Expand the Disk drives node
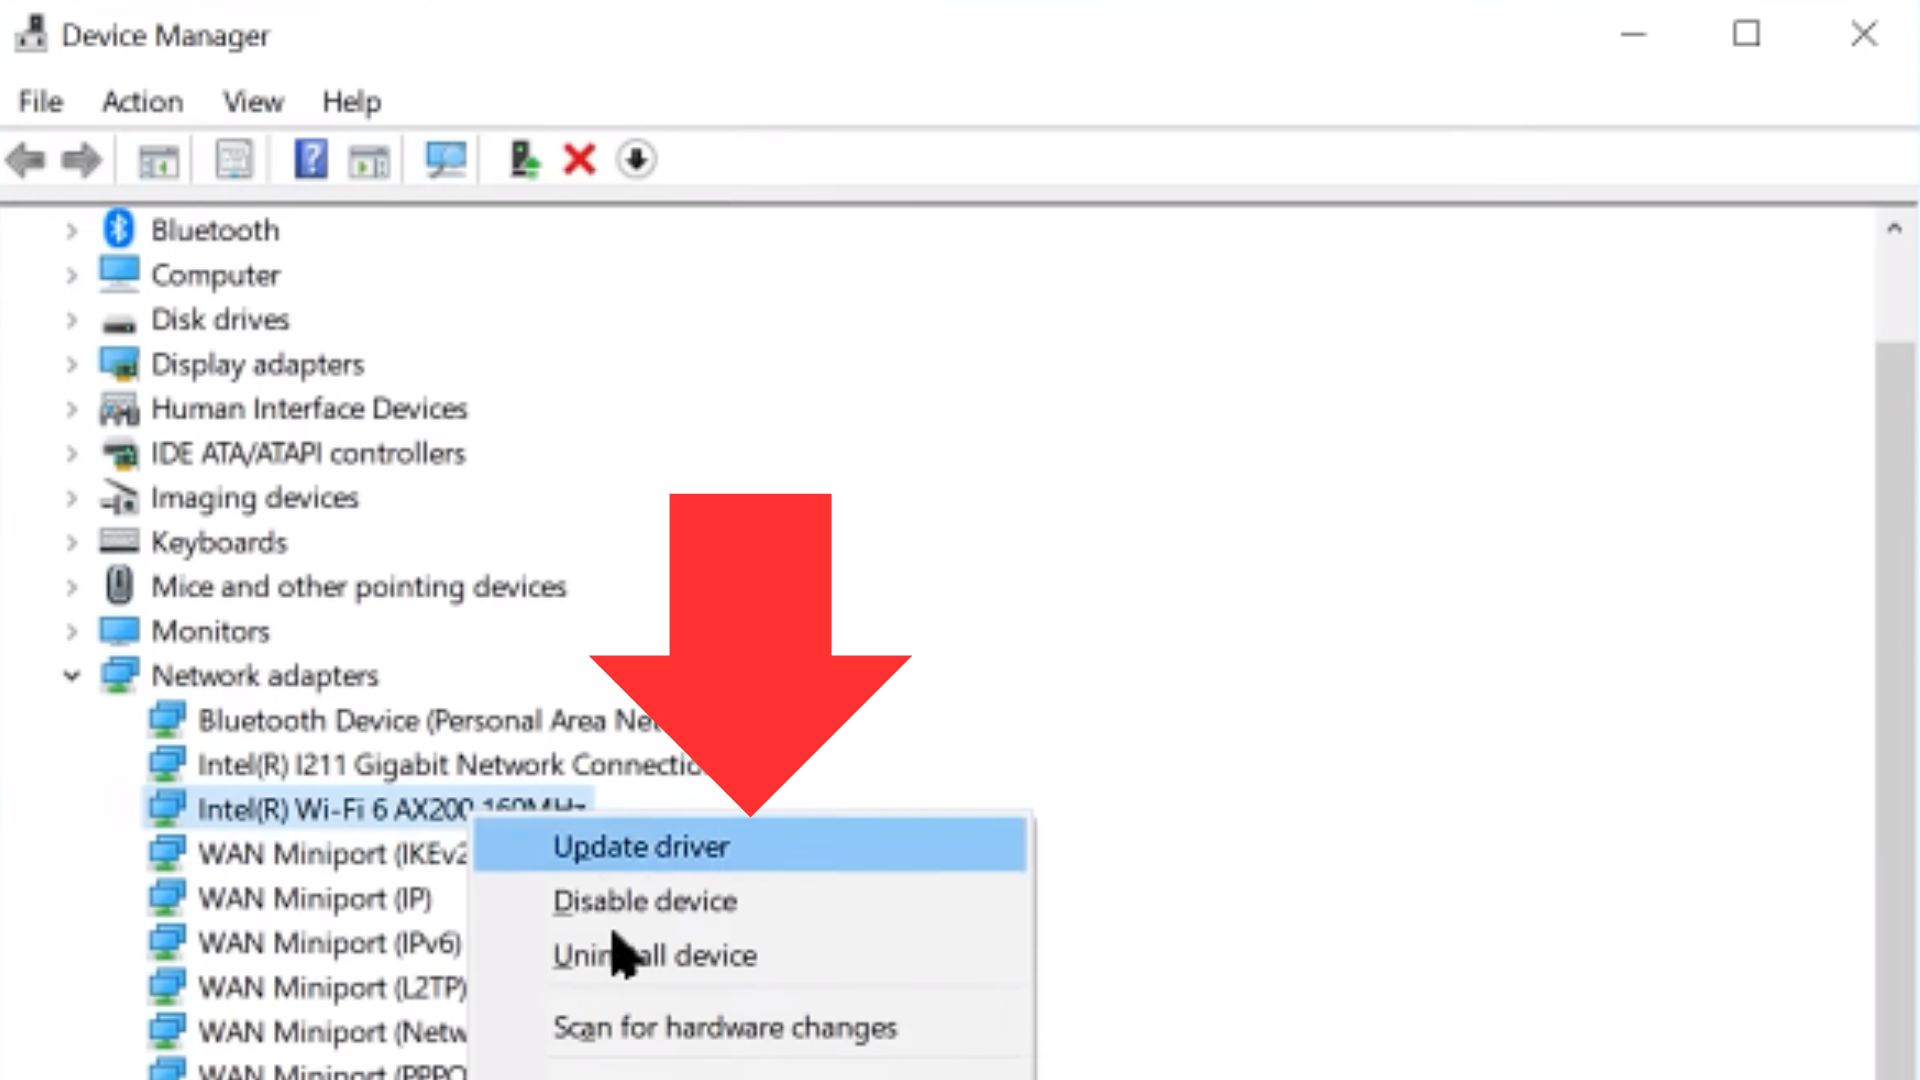 pos(71,320)
